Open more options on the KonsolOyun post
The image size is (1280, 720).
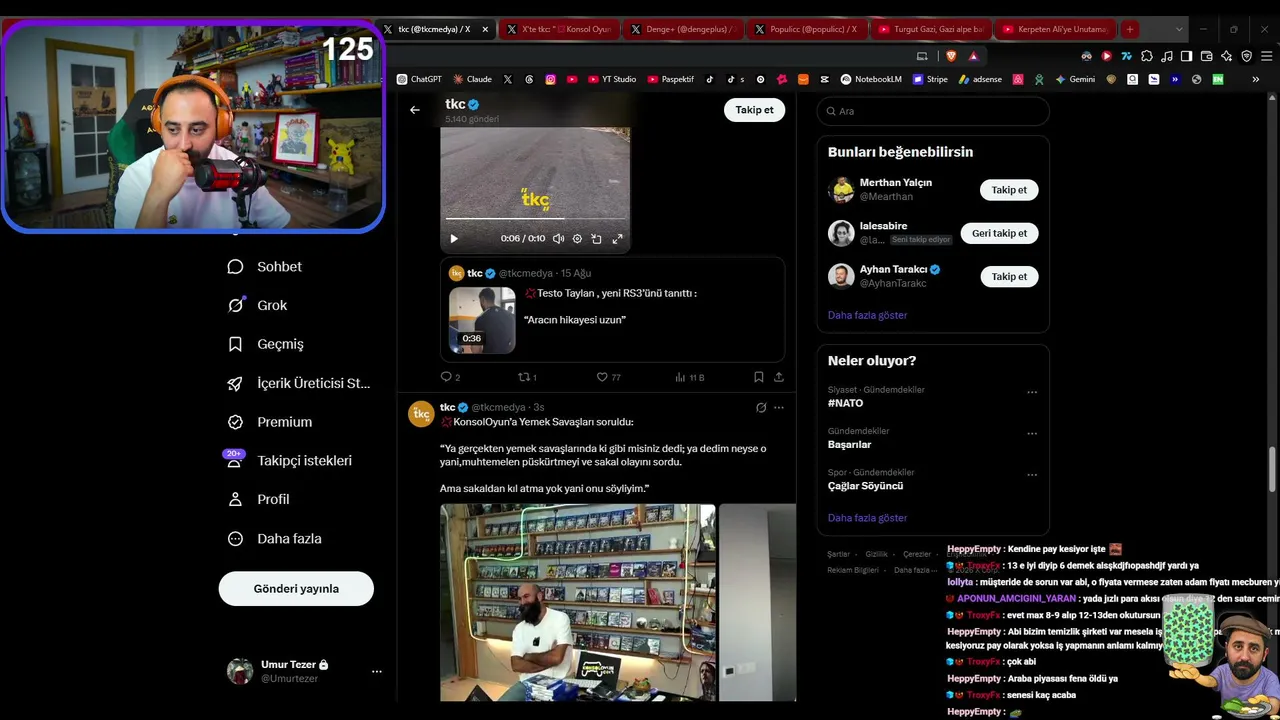[779, 408]
